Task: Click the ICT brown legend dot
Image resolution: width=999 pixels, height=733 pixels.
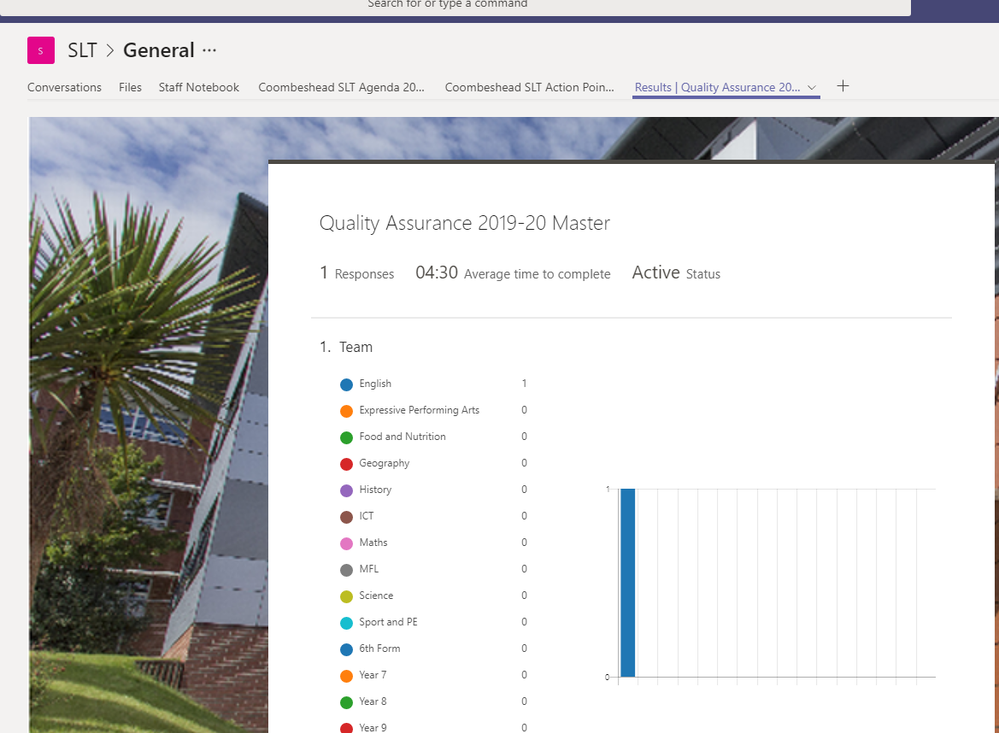Action: click(x=347, y=517)
